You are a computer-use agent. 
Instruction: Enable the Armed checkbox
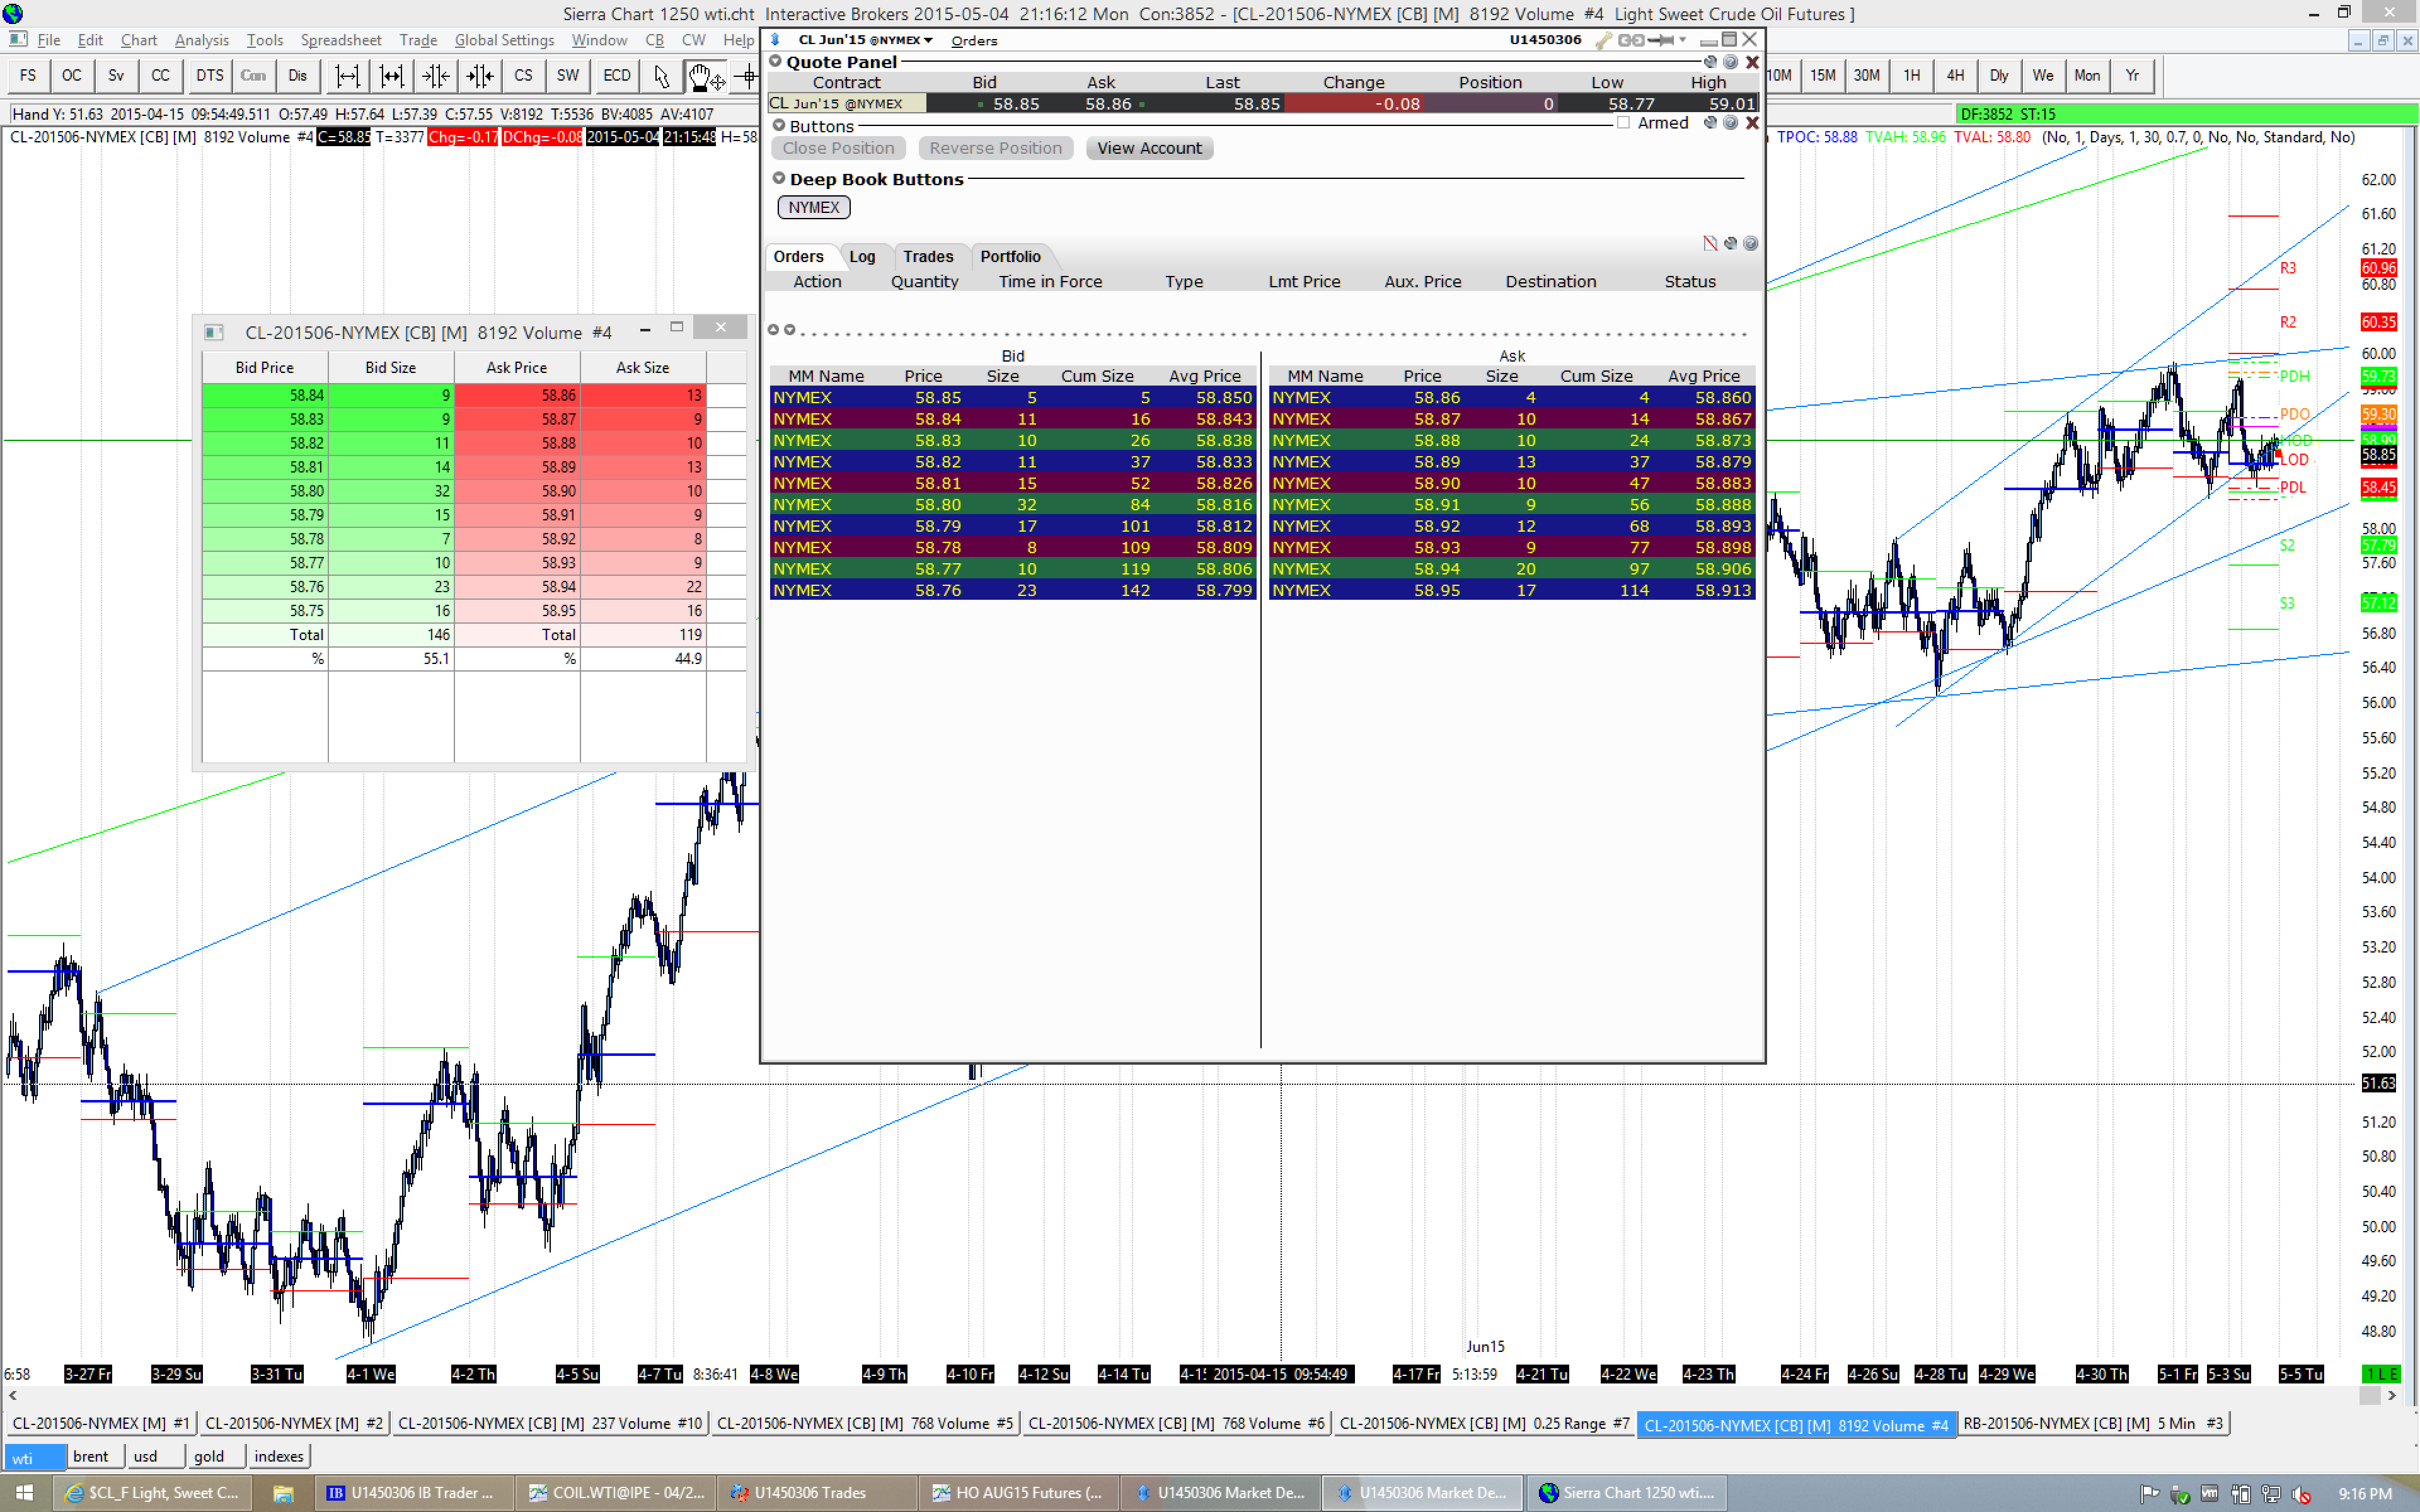click(x=1623, y=123)
